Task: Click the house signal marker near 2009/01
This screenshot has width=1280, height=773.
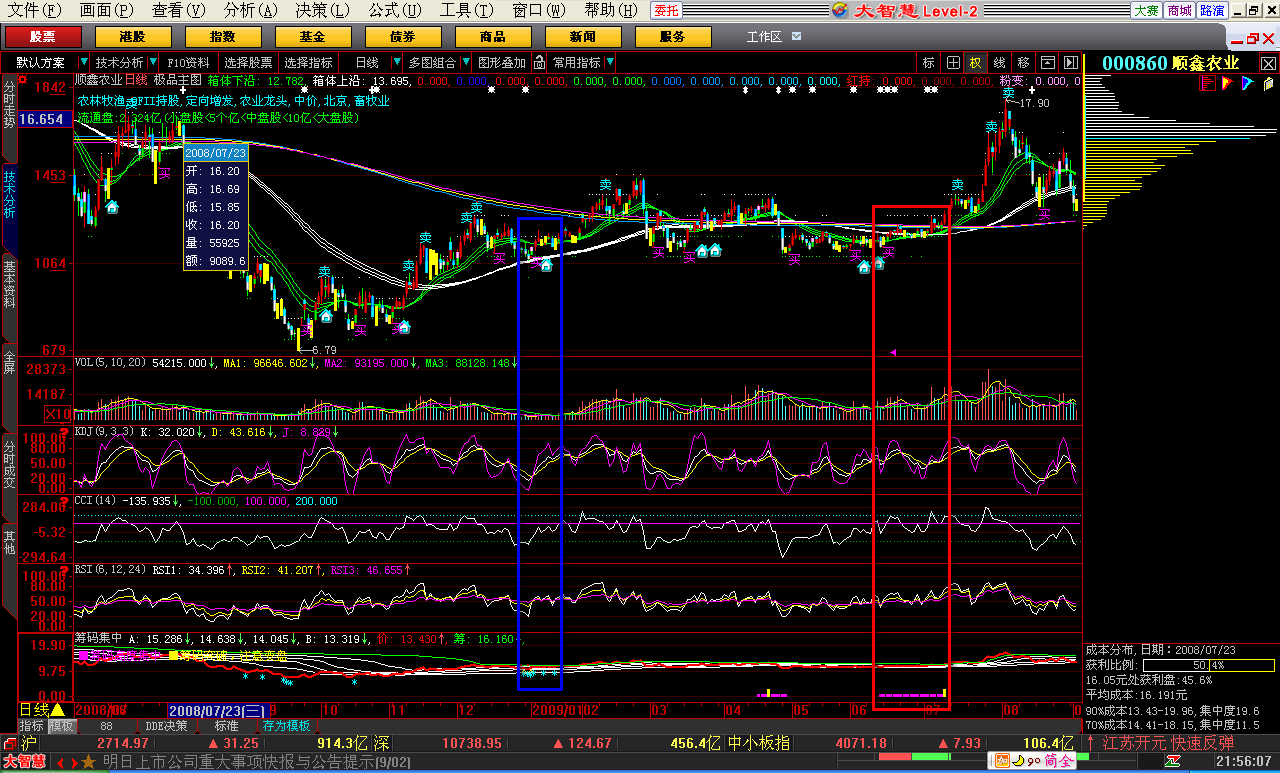Action: [x=546, y=265]
